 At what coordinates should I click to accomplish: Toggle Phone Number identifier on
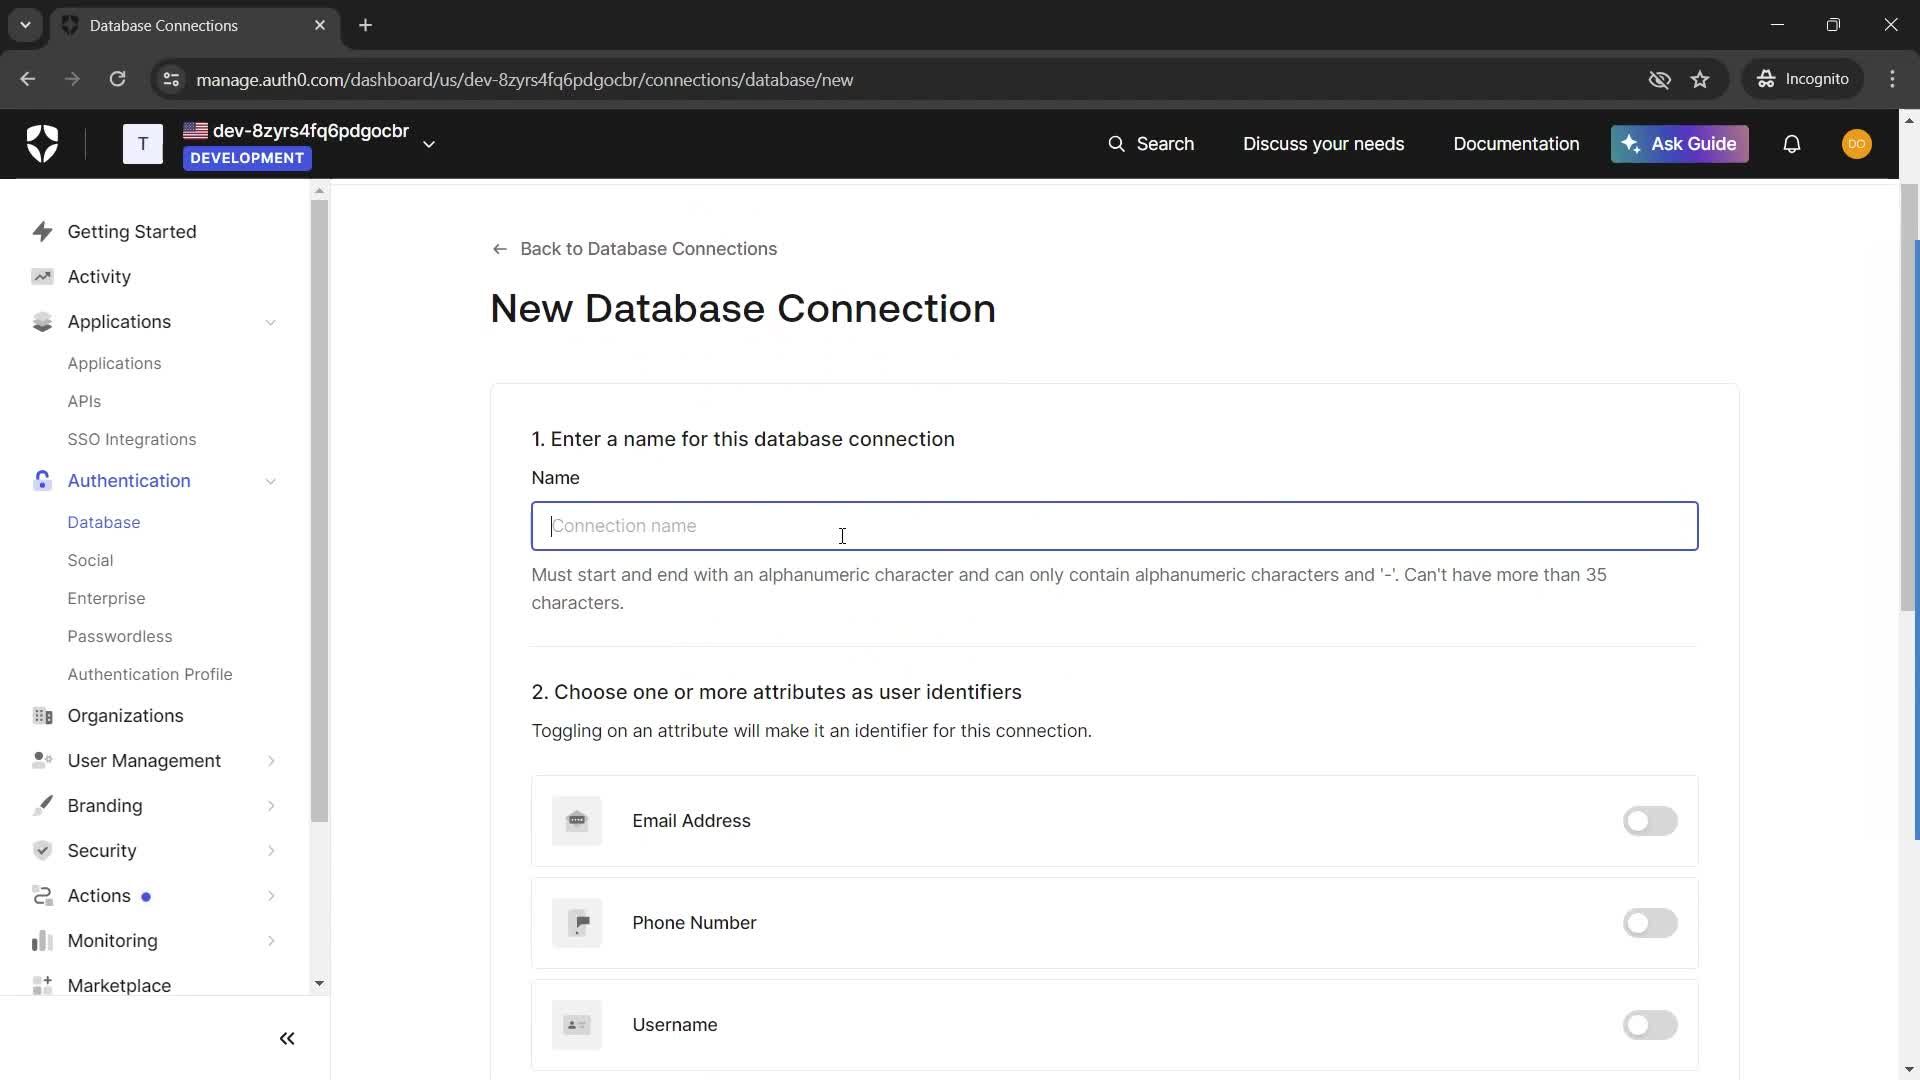1650,923
